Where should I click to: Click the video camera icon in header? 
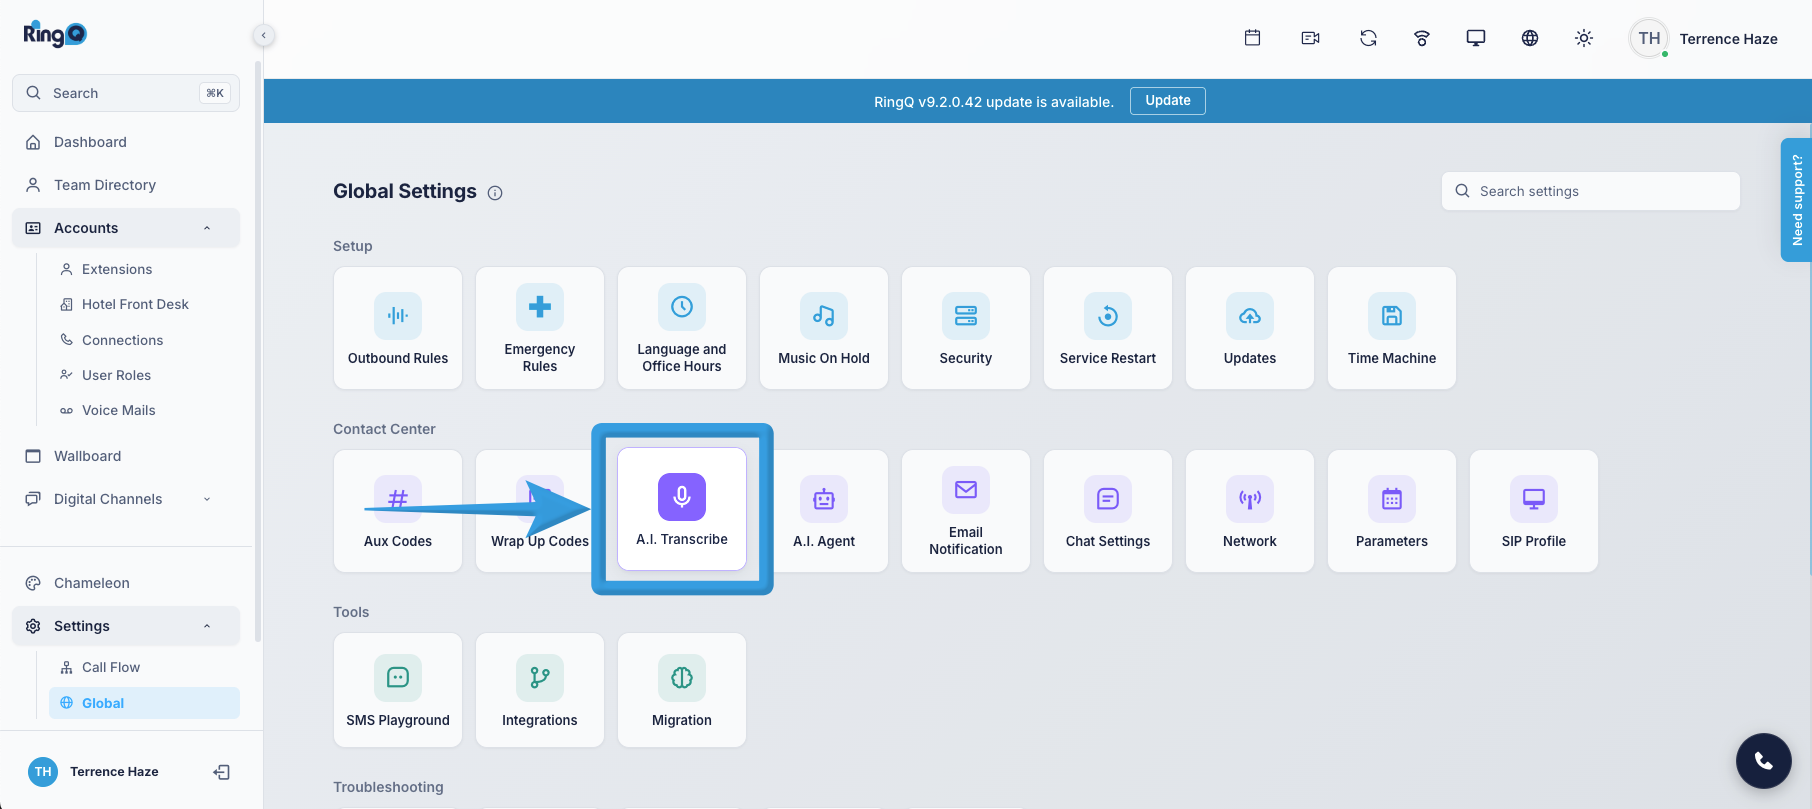tap(1310, 38)
